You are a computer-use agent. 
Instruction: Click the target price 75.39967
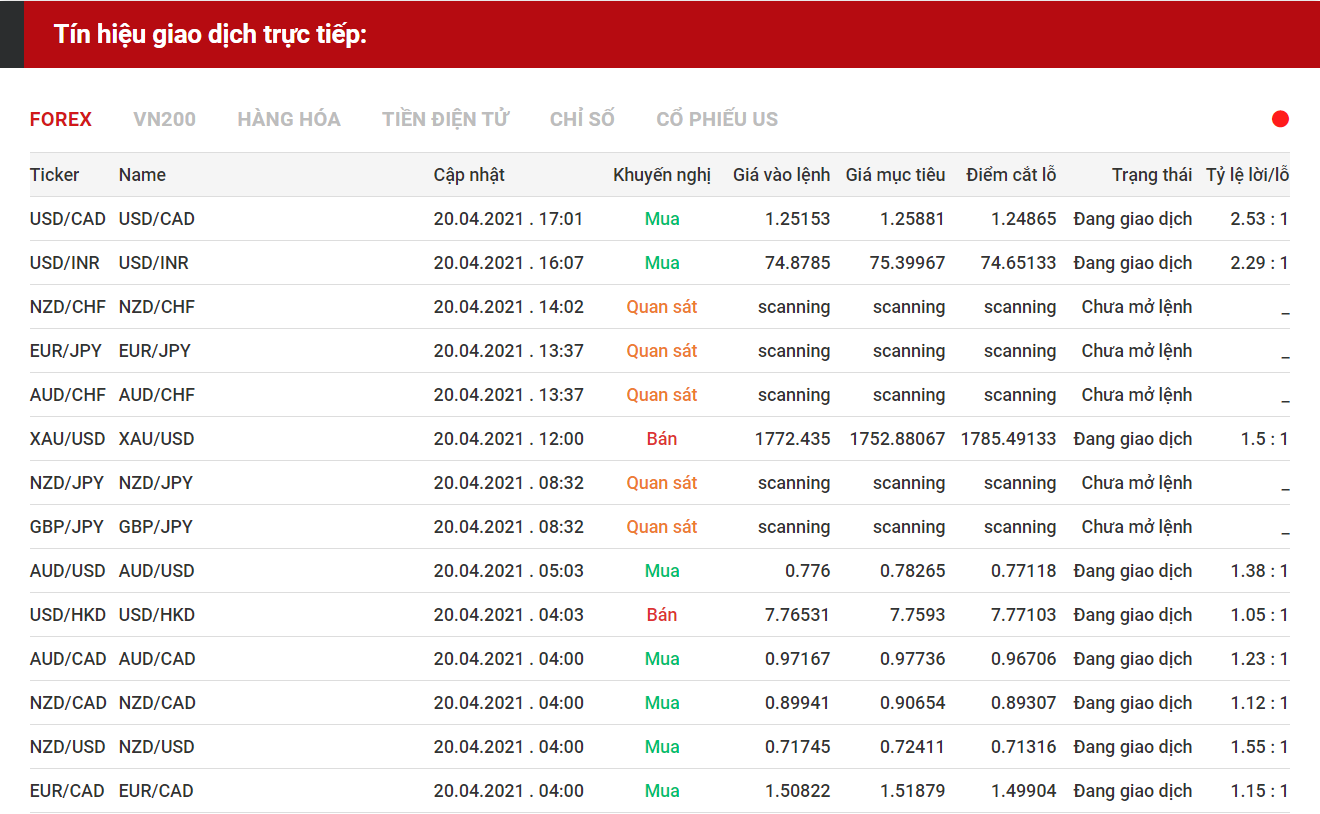[x=908, y=263]
